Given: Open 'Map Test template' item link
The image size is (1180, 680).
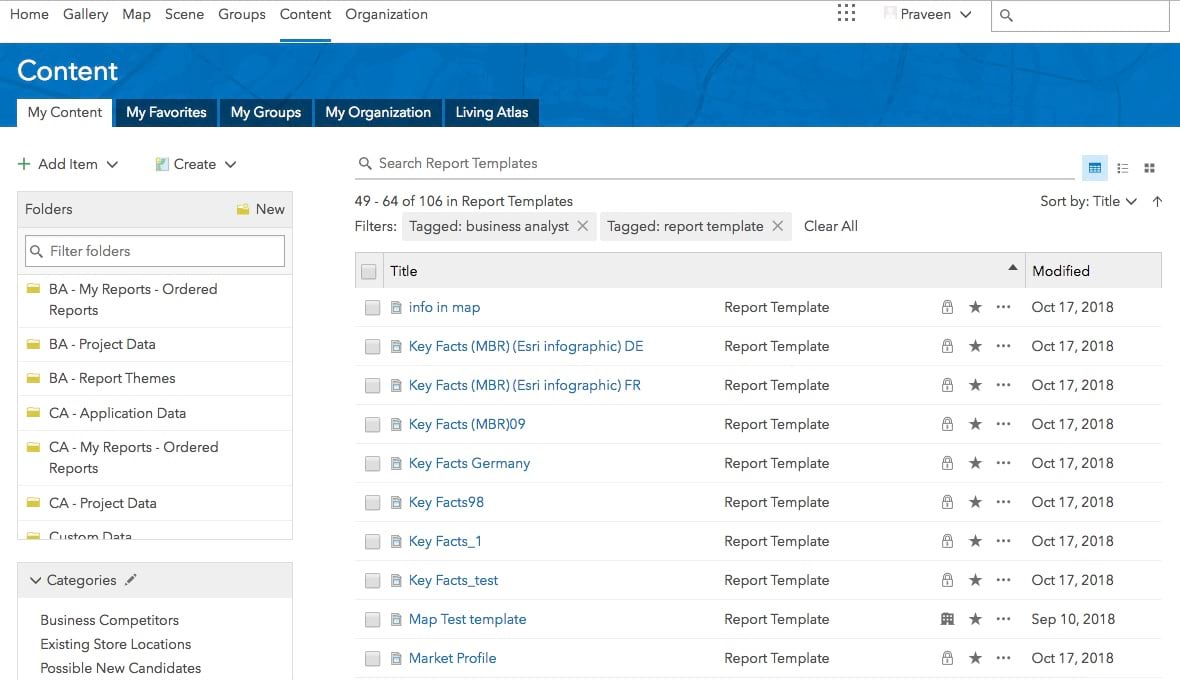Looking at the screenshot, I should pyautogui.click(x=467, y=619).
